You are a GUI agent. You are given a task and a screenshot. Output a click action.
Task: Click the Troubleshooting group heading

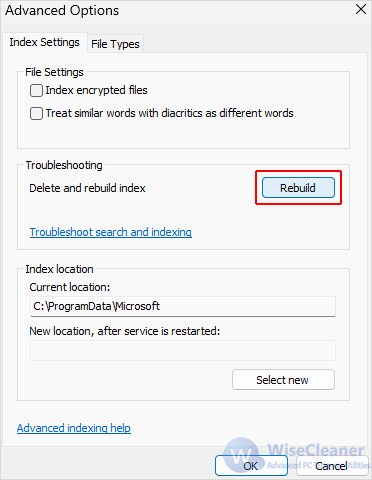tap(64, 165)
